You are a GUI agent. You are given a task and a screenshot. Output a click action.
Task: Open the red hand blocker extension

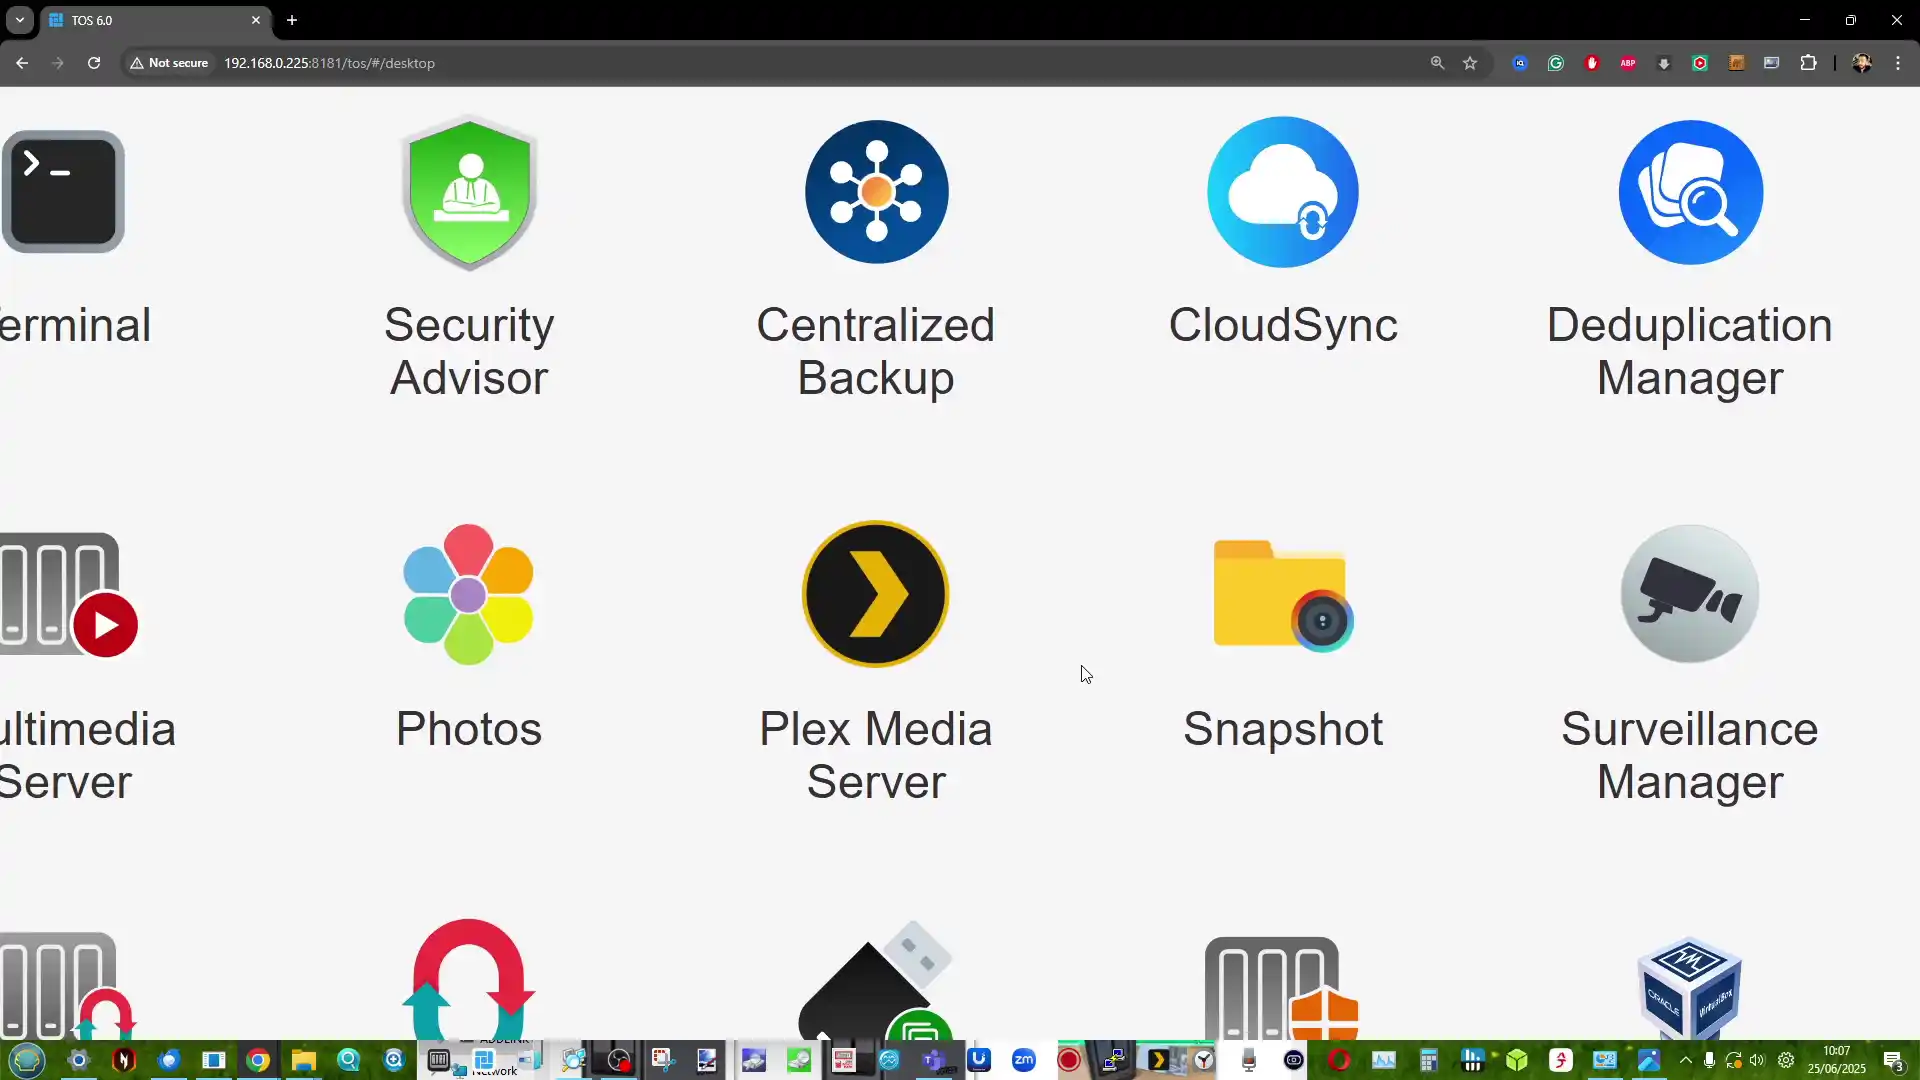tap(1592, 63)
